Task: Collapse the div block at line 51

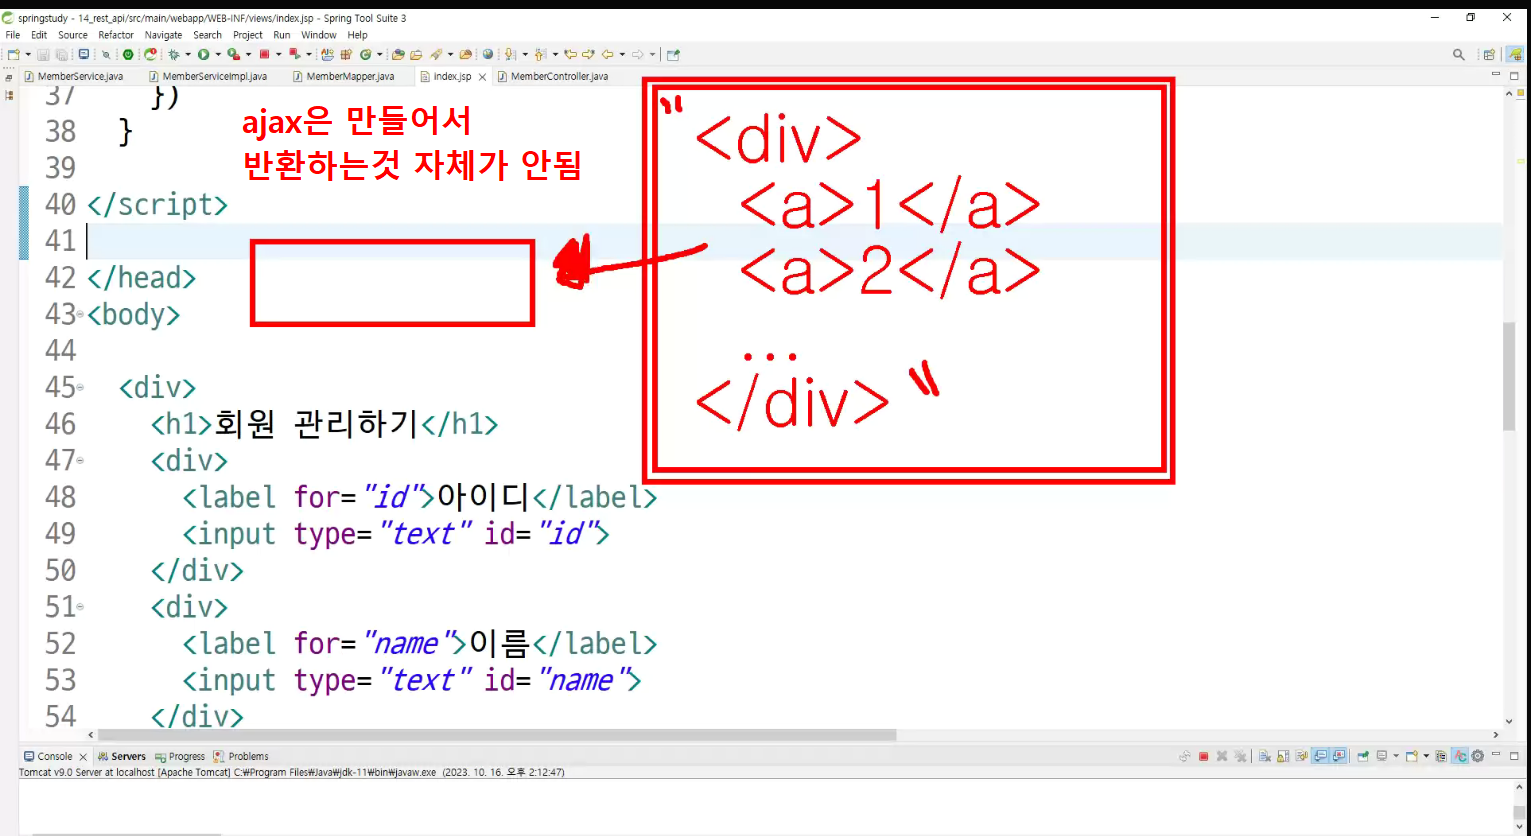Action: [80, 607]
